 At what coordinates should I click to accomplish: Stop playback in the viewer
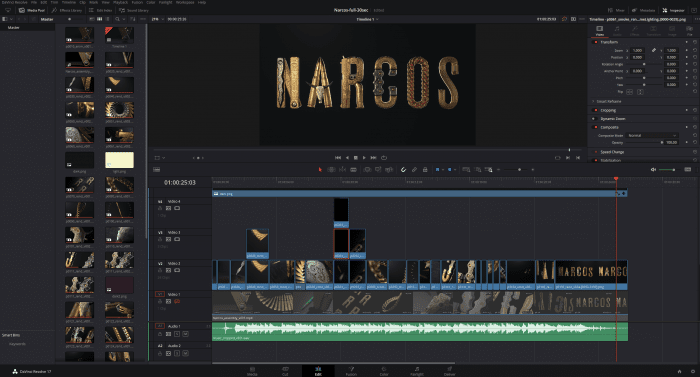click(x=356, y=158)
